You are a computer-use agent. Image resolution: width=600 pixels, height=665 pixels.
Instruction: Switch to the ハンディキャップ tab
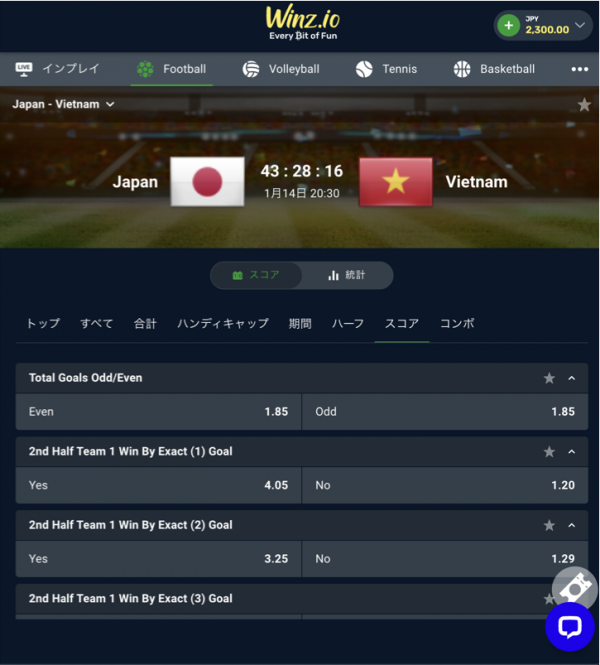(223, 324)
